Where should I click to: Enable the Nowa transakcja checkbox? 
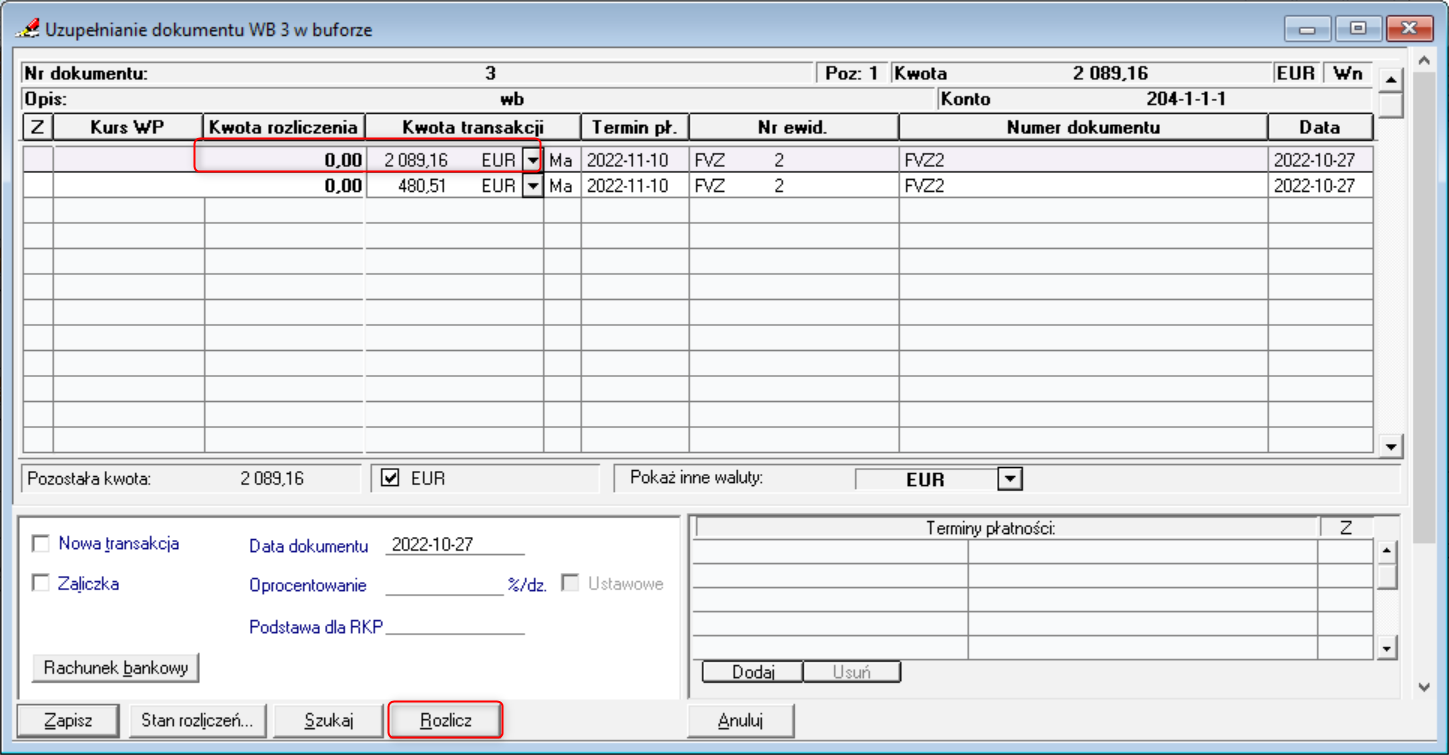(41, 544)
